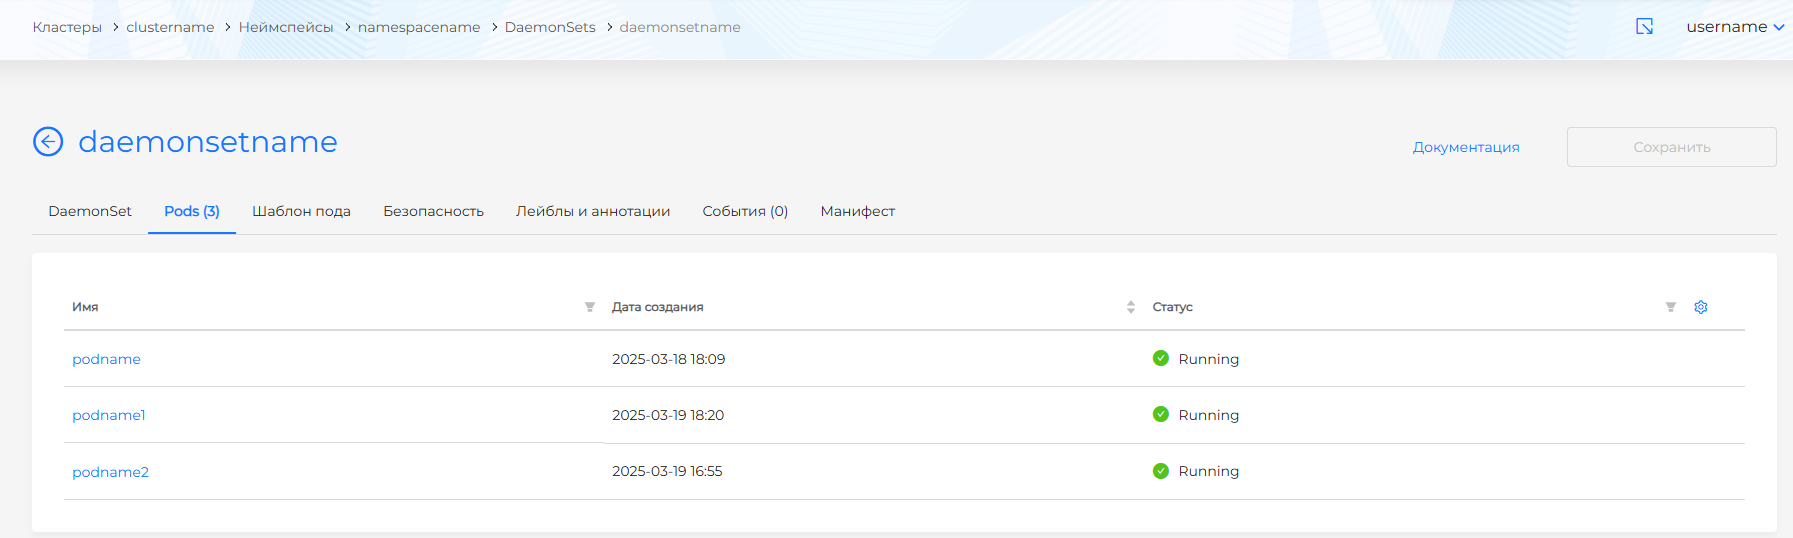Click the back arrow next to daemonsetname
The height and width of the screenshot is (538, 1793).
[x=48, y=142]
